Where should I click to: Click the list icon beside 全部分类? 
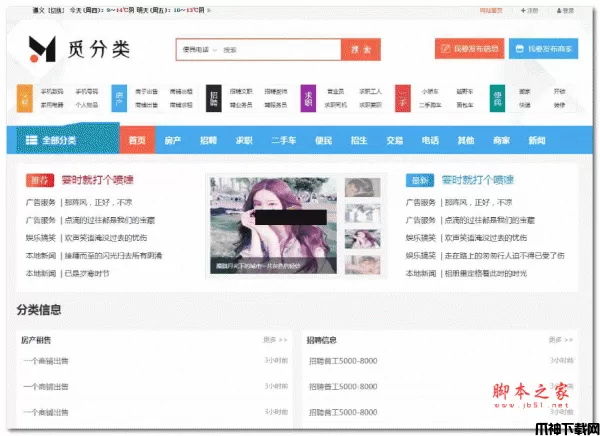tap(31, 140)
